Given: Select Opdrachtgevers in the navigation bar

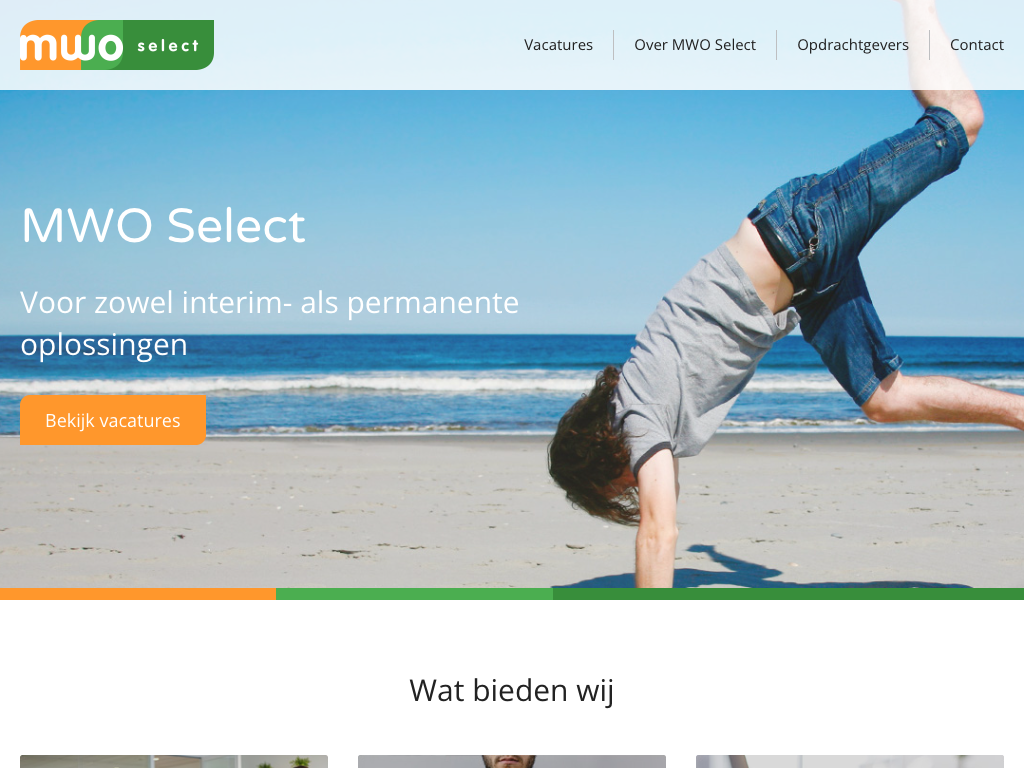Looking at the screenshot, I should pos(853,45).
